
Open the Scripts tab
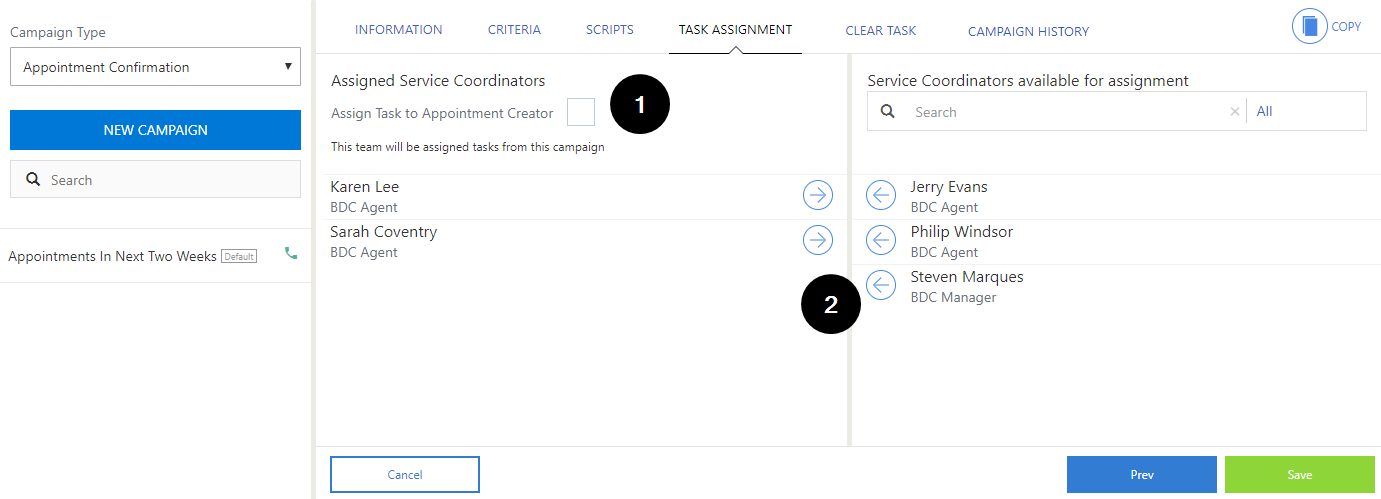(610, 30)
